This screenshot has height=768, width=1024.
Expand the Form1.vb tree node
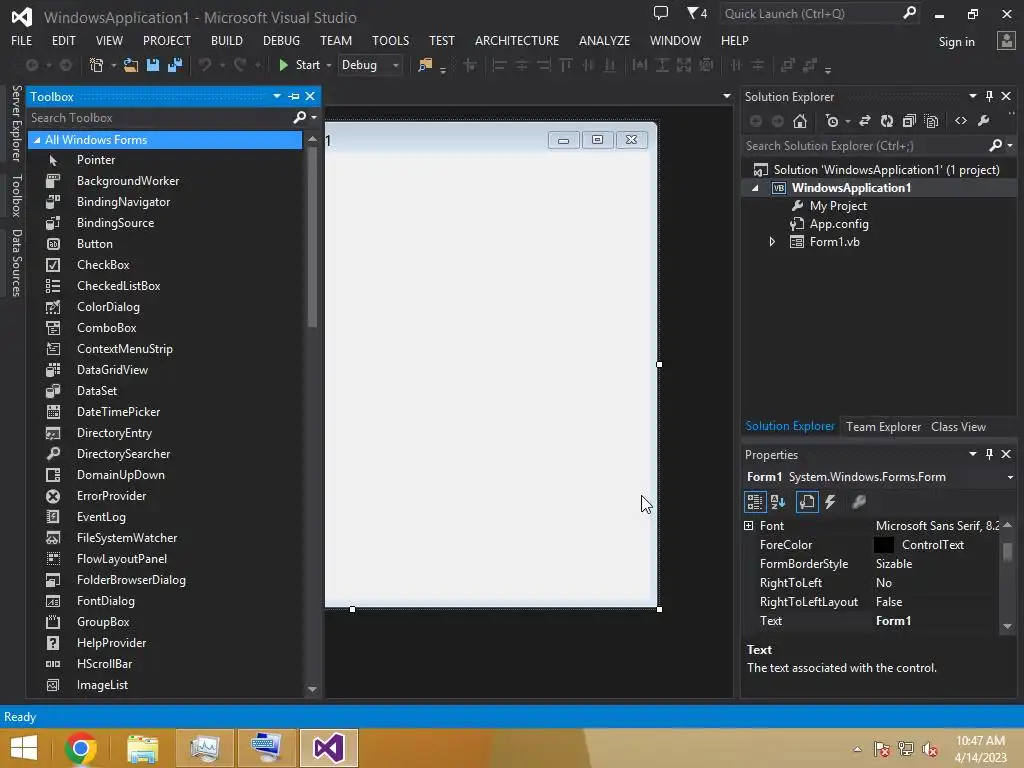(772, 242)
